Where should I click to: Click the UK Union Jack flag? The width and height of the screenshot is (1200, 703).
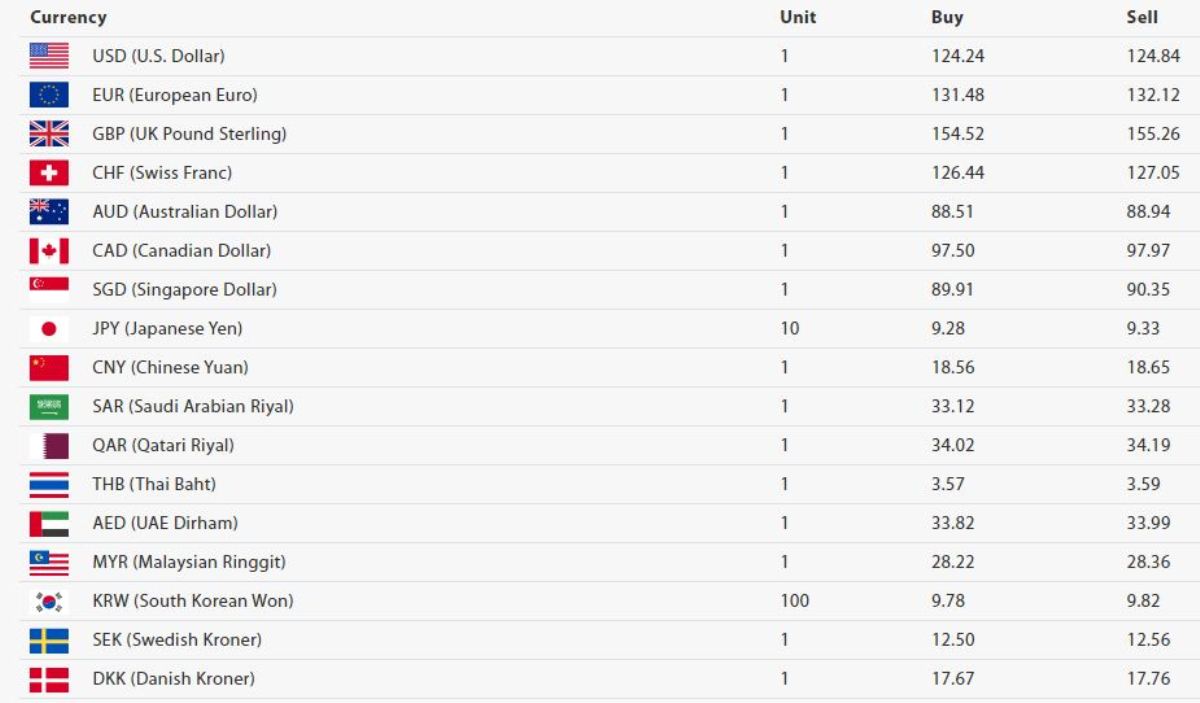click(x=49, y=134)
